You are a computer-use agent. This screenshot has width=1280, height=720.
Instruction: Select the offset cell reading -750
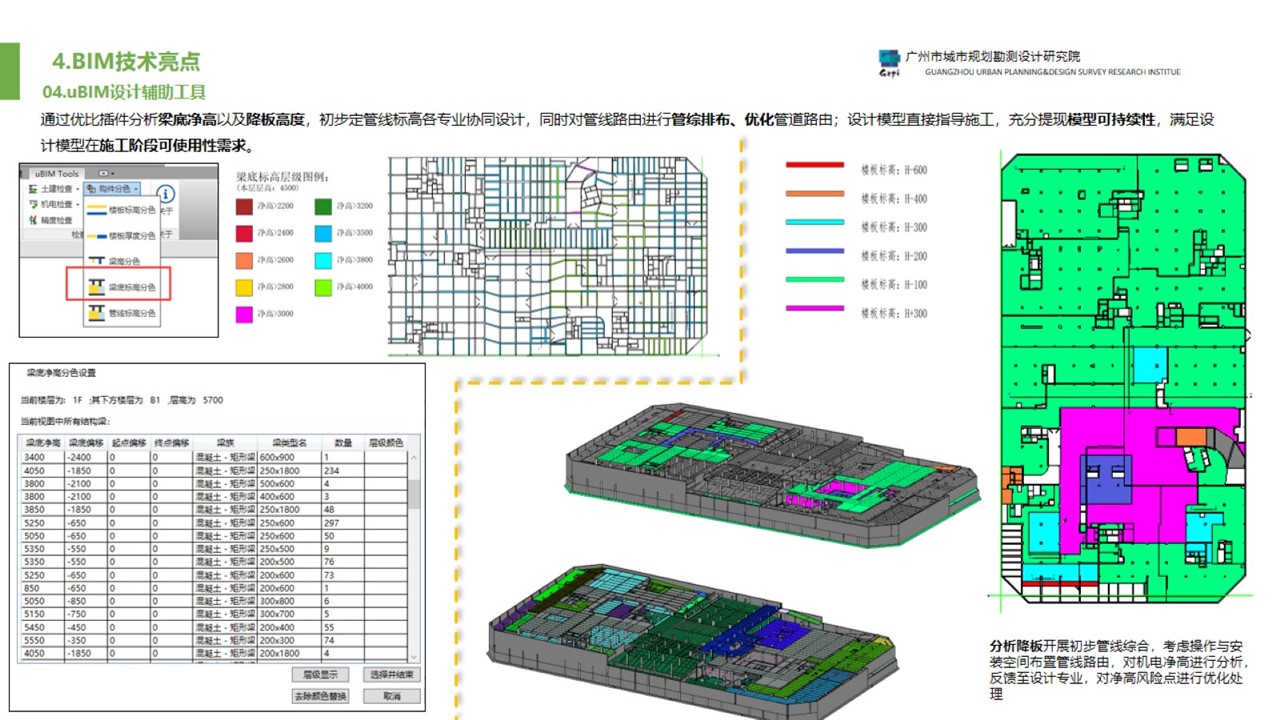pyautogui.click(x=86, y=614)
